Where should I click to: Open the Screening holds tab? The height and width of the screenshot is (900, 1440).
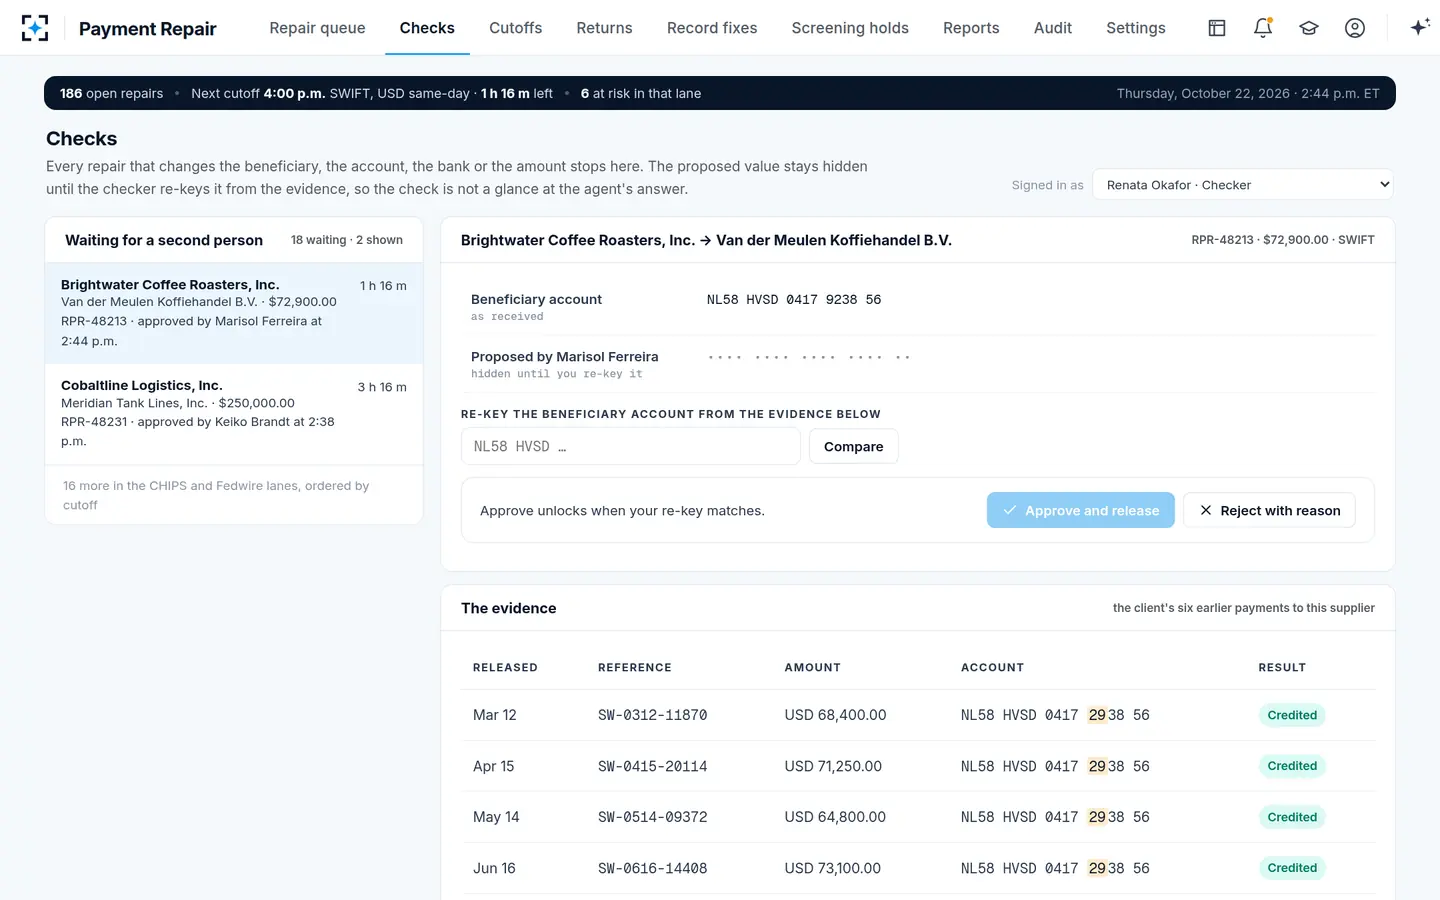[x=850, y=28]
